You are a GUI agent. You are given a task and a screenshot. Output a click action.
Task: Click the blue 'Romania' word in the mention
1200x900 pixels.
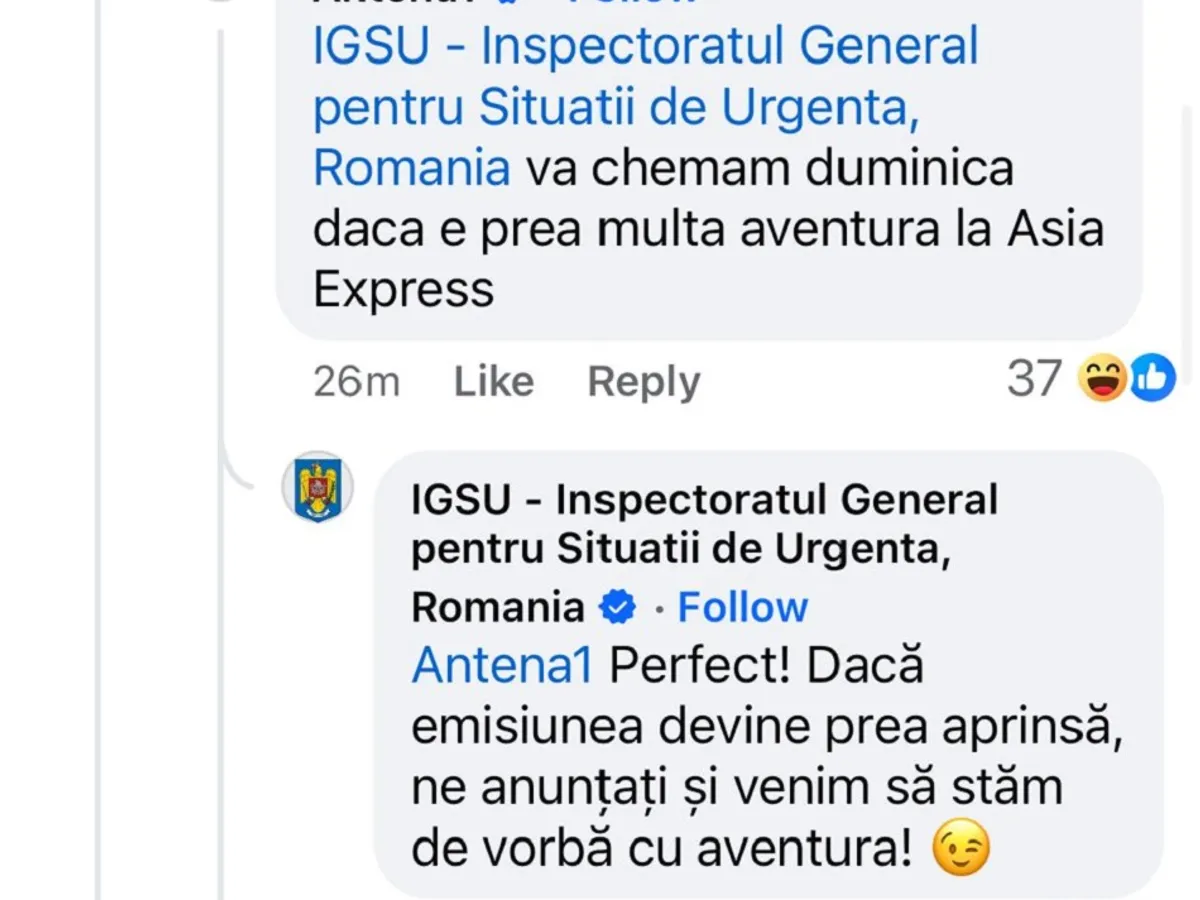(411, 168)
